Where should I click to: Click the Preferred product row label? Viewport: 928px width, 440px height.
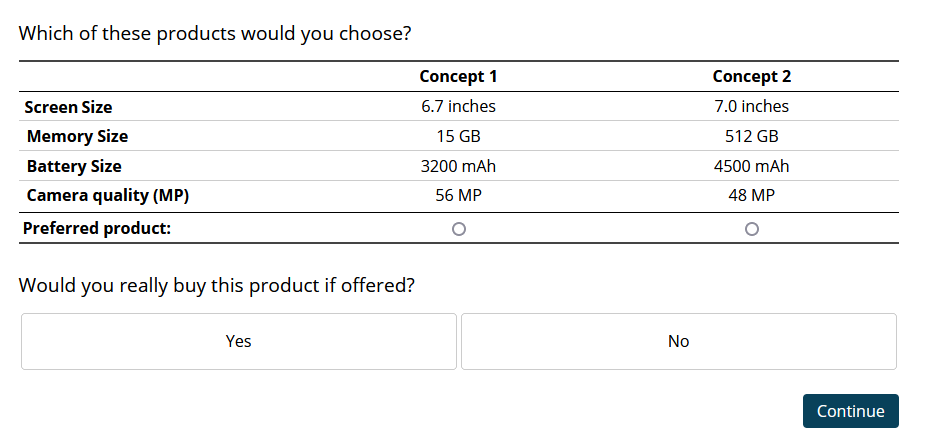97,228
